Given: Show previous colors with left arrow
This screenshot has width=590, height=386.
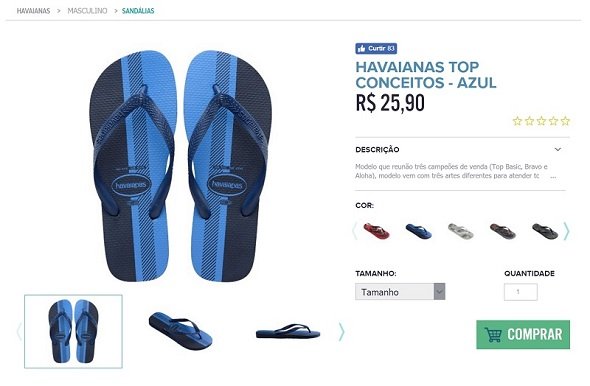Looking at the screenshot, I should (354, 231).
